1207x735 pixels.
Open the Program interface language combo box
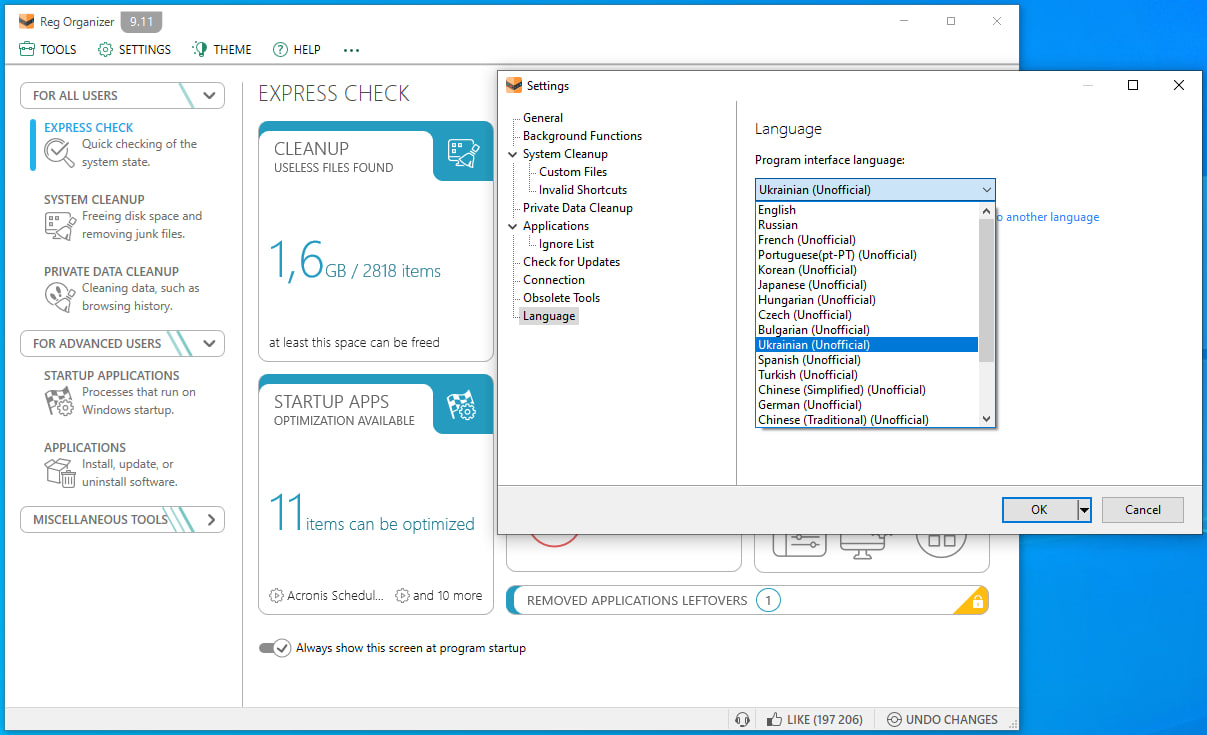[x=875, y=189]
